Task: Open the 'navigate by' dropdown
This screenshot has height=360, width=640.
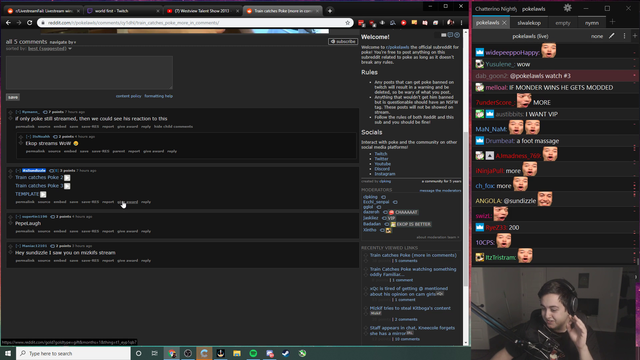Action: pyautogui.click(x=63, y=42)
